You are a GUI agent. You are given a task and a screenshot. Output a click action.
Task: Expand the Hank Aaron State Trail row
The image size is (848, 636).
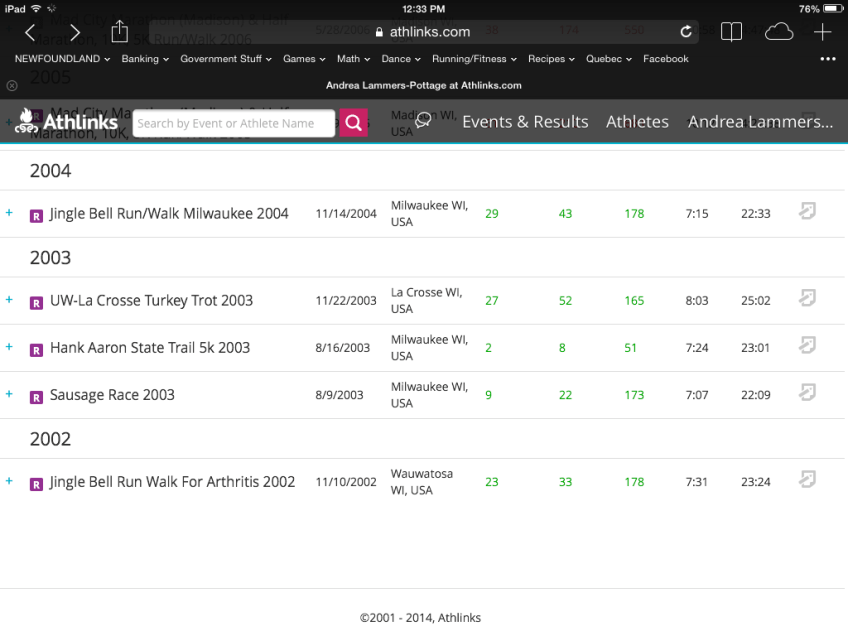[x=9, y=347]
